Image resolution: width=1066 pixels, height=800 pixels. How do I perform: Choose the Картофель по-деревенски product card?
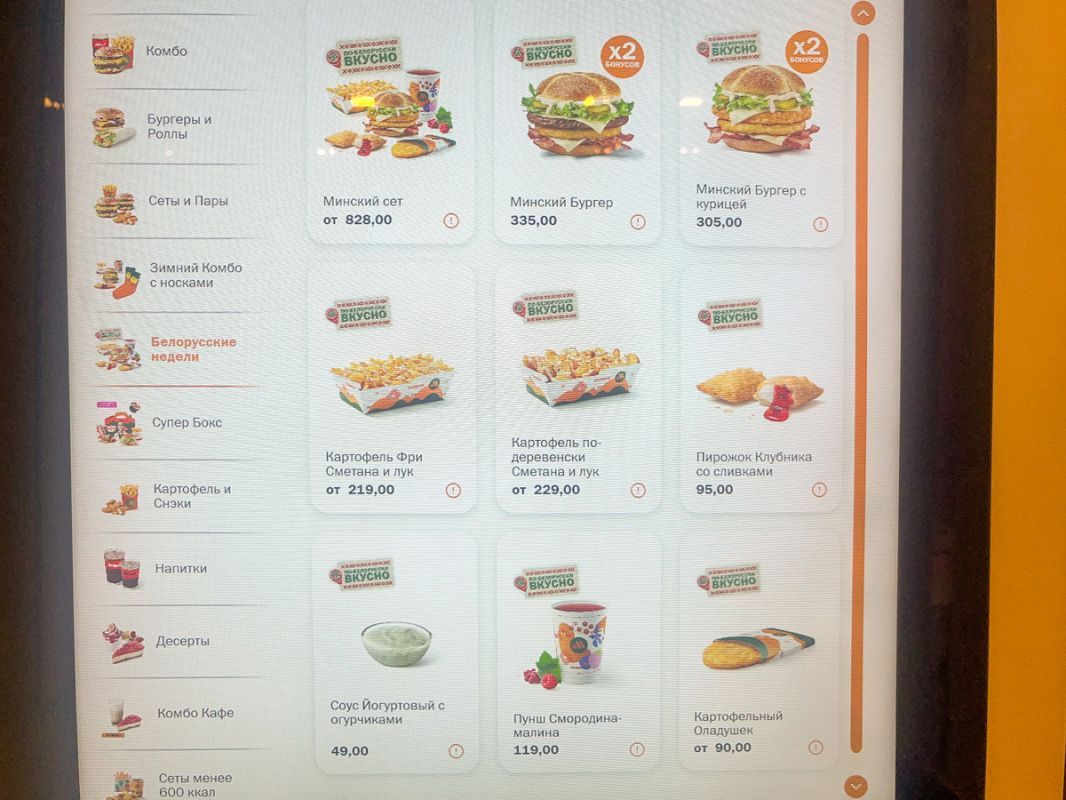(x=578, y=389)
